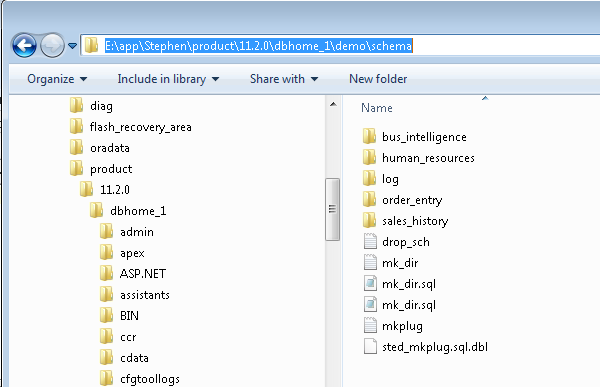Select 11.2.0 label in navigation tree
Image resolution: width=600 pixels, height=387 pixels.
coord(115,190)
